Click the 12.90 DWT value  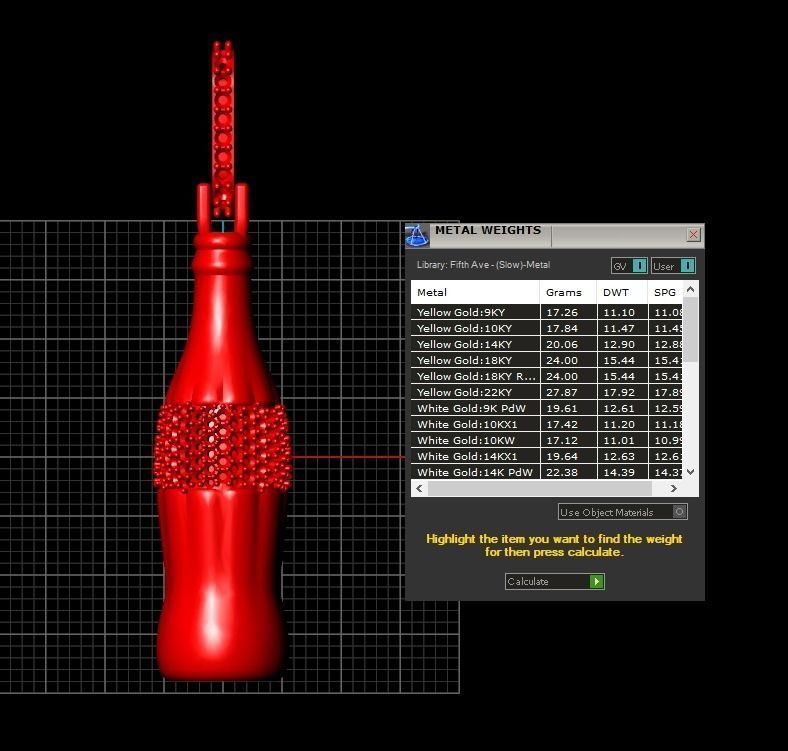pyautogui.click(x=619, y=344)
